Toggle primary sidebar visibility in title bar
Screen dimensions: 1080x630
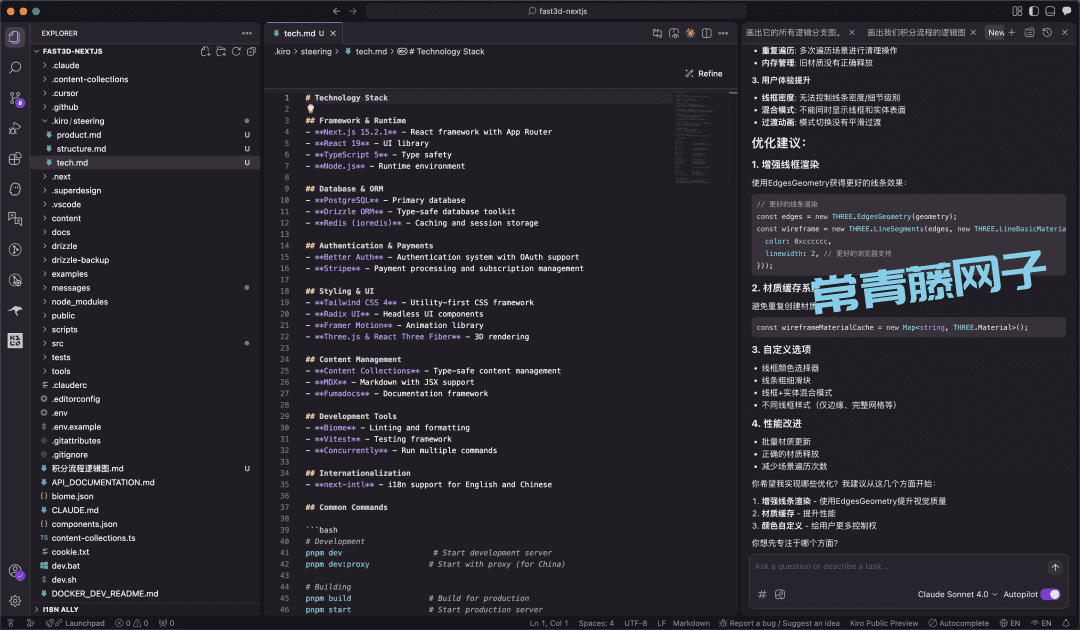pos(1034,11)
